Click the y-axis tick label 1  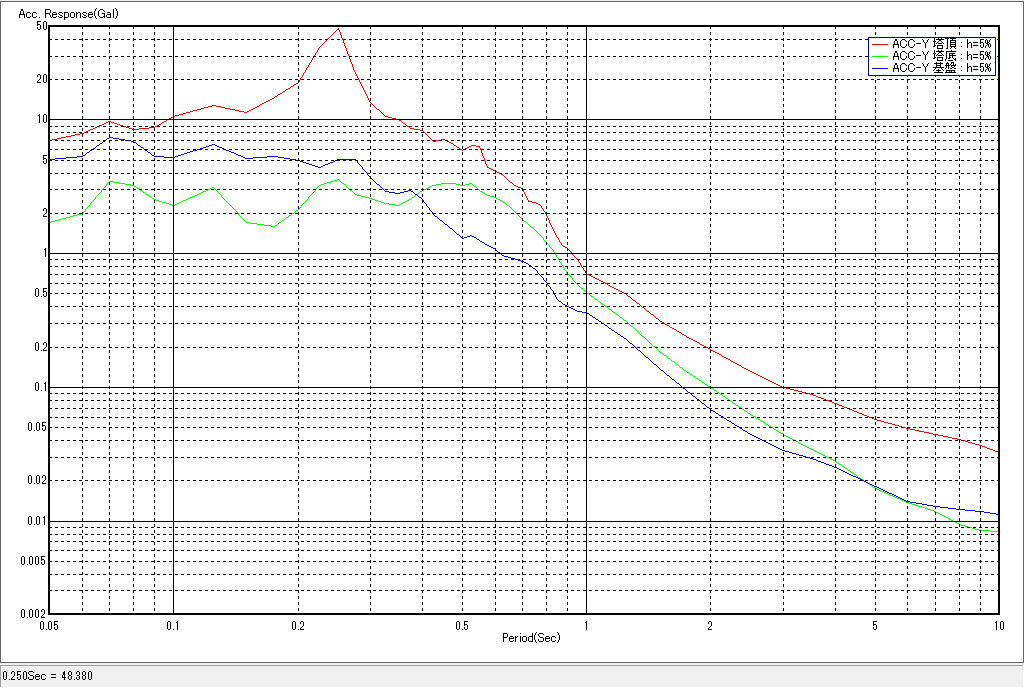(44, 254)
